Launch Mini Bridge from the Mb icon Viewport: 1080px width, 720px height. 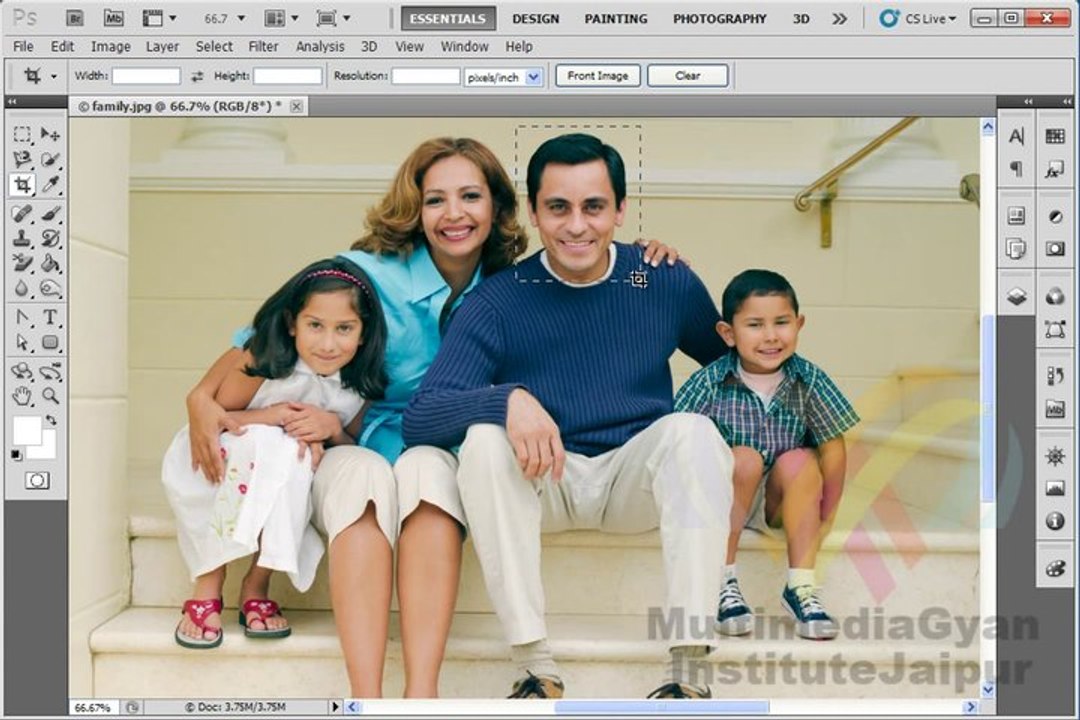pyautogui.click(x=113, y=19)
